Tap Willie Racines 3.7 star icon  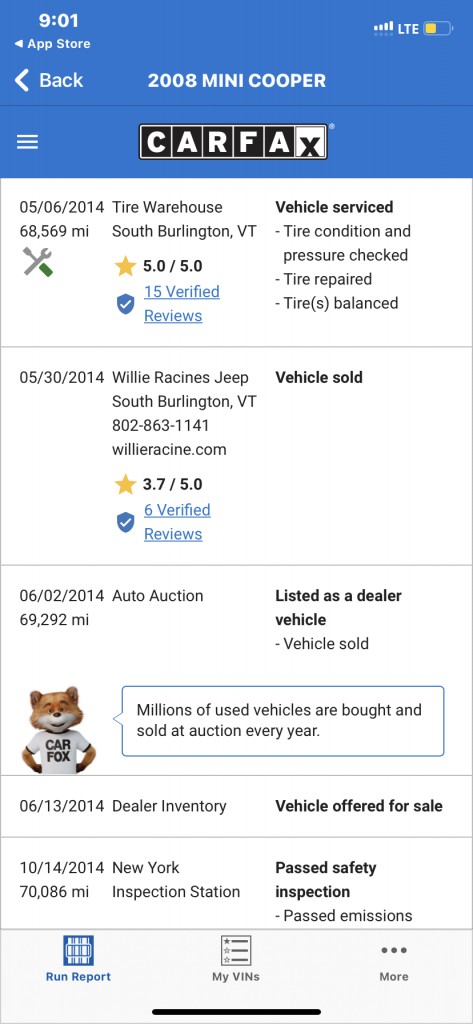click(125, 485)
